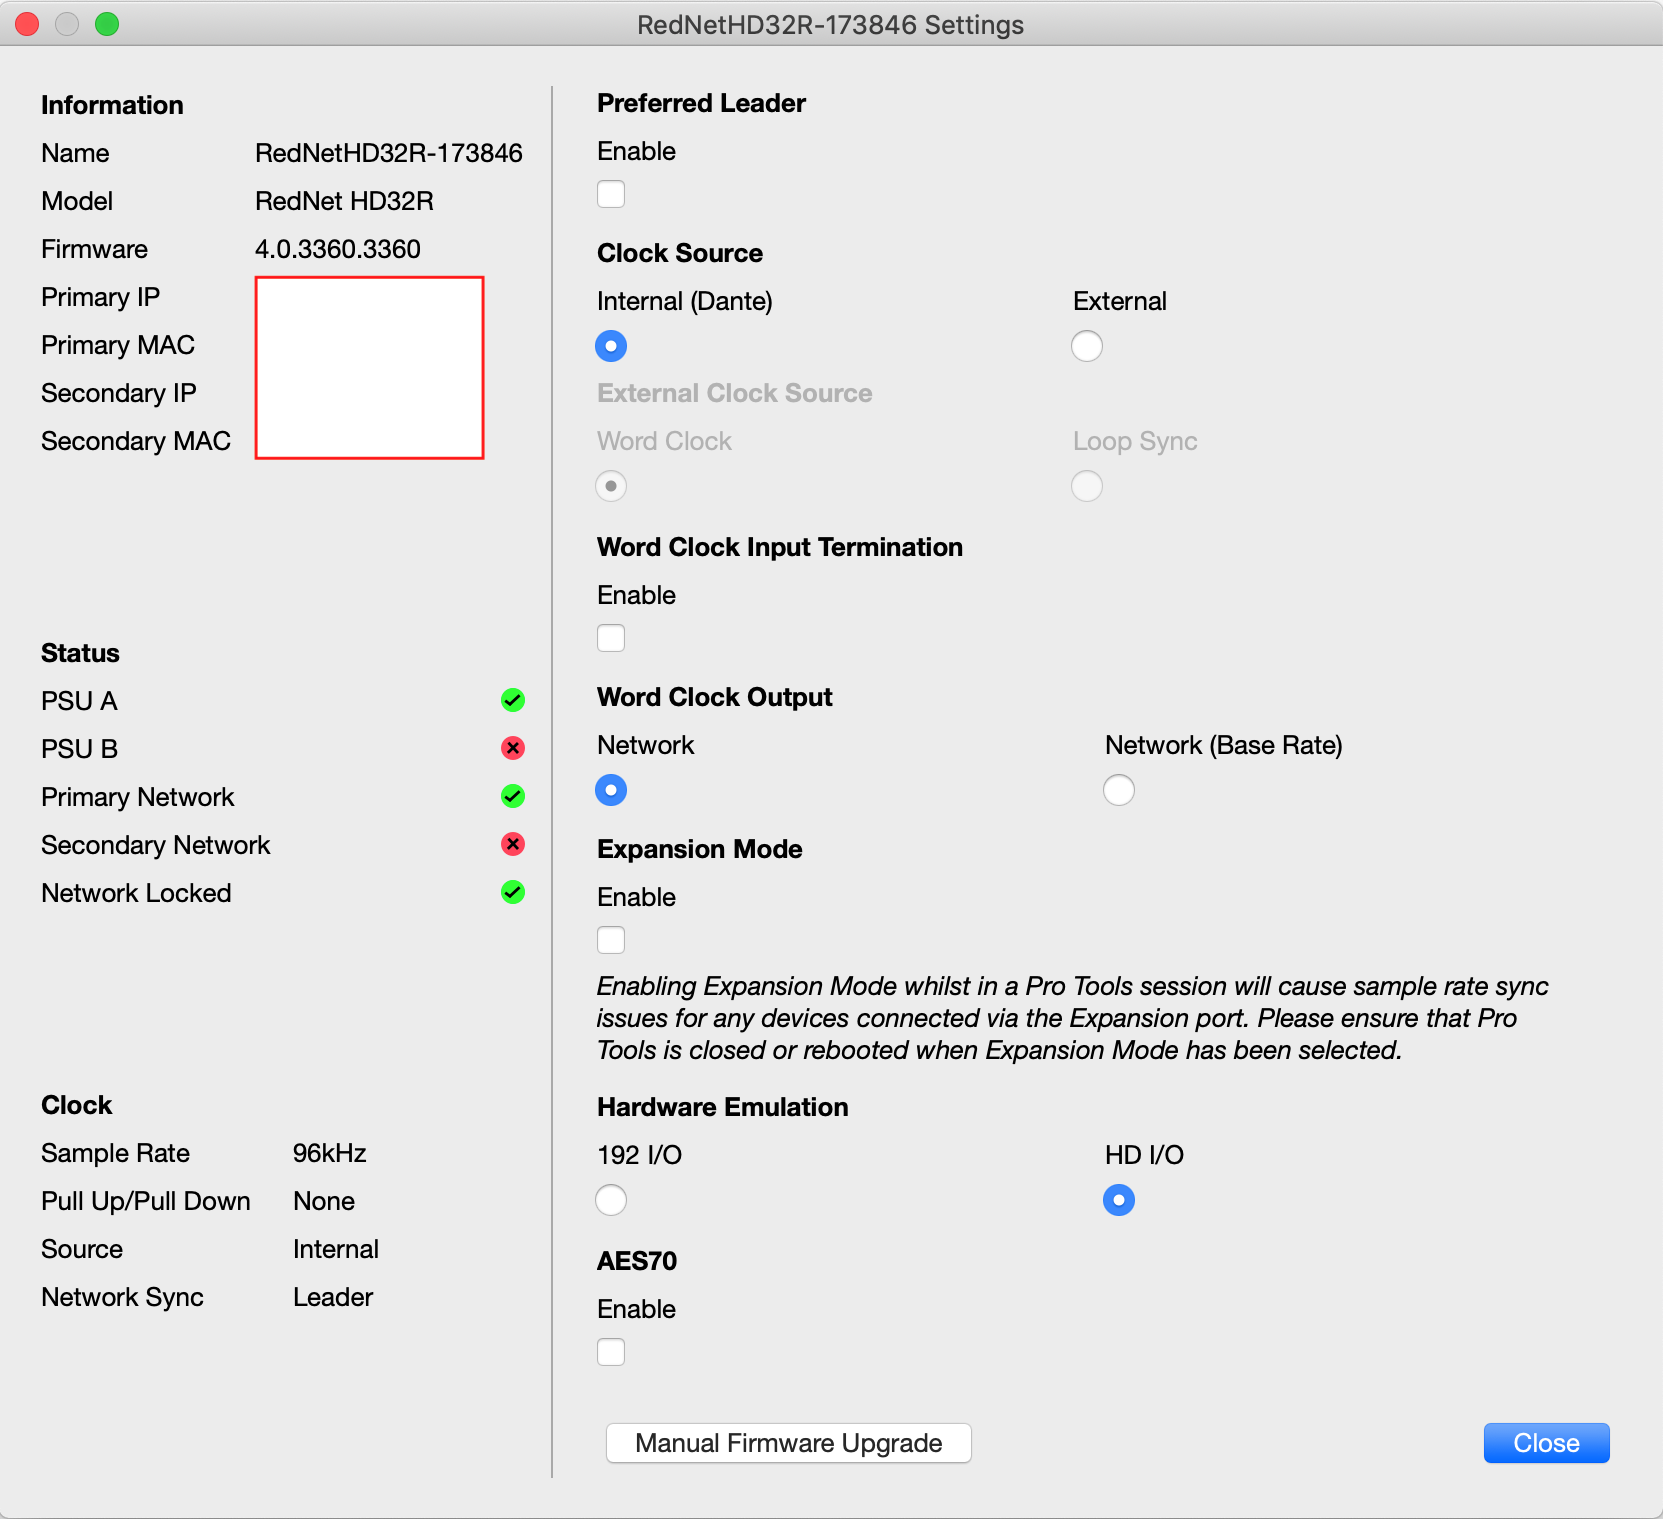This screenshot has width=1663, height=1519.
Task: Click the Pull Up/Pull Down None value
Action: click(324, 1201)
